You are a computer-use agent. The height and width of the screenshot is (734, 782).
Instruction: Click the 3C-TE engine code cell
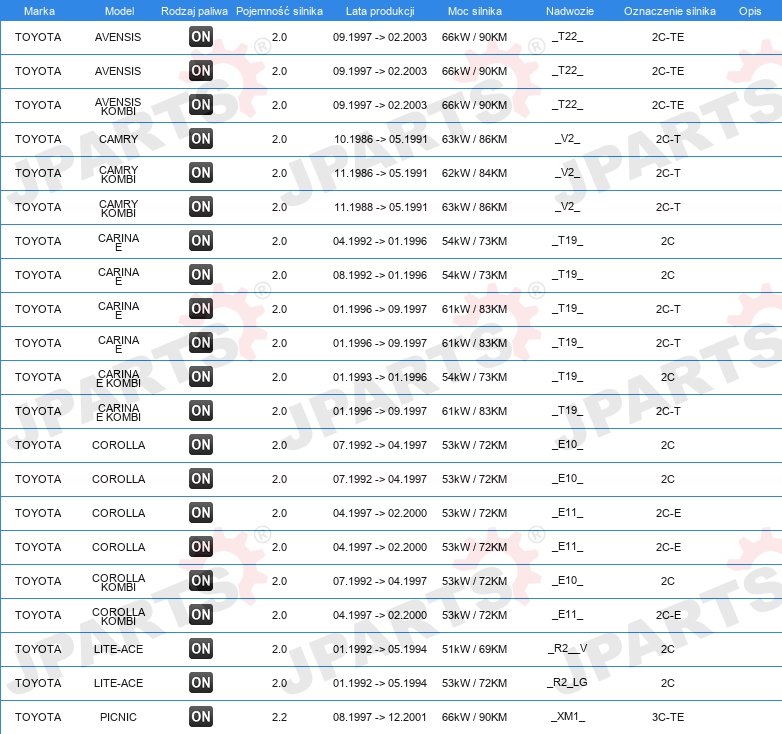pyautogui.click(x=668, y=717)
